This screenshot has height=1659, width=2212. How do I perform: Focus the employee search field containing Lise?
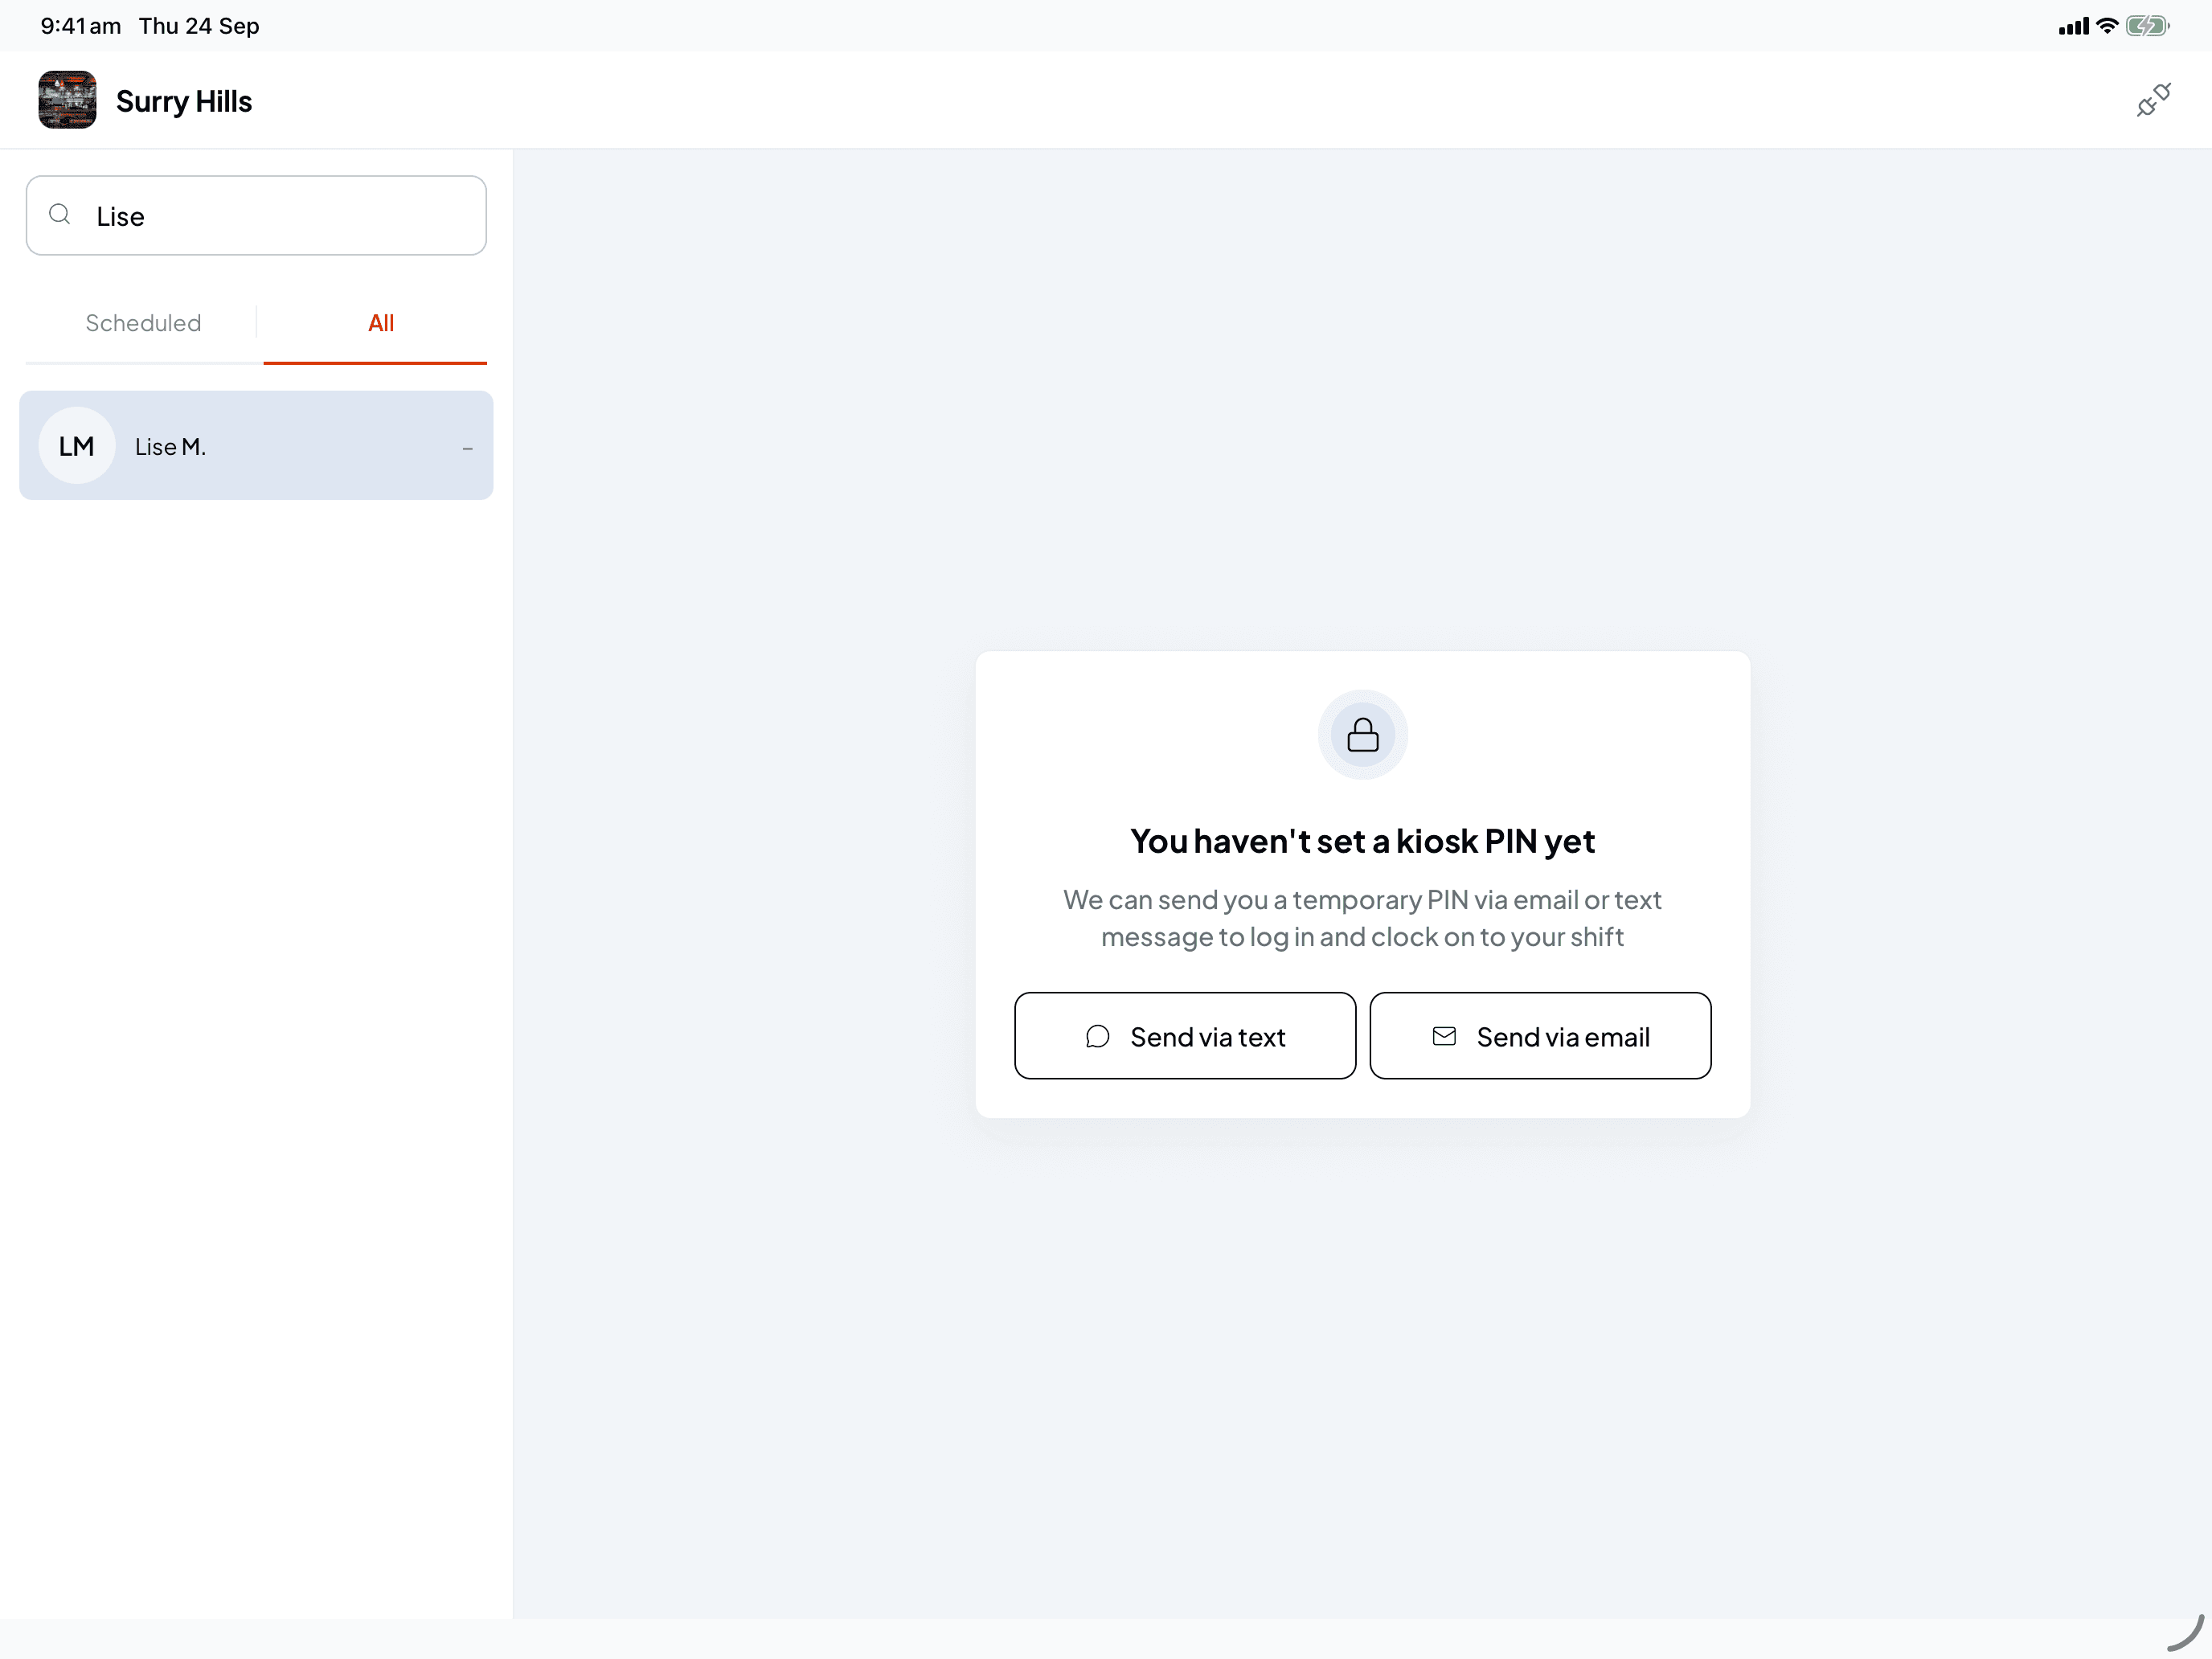click(x=256, y=216)
